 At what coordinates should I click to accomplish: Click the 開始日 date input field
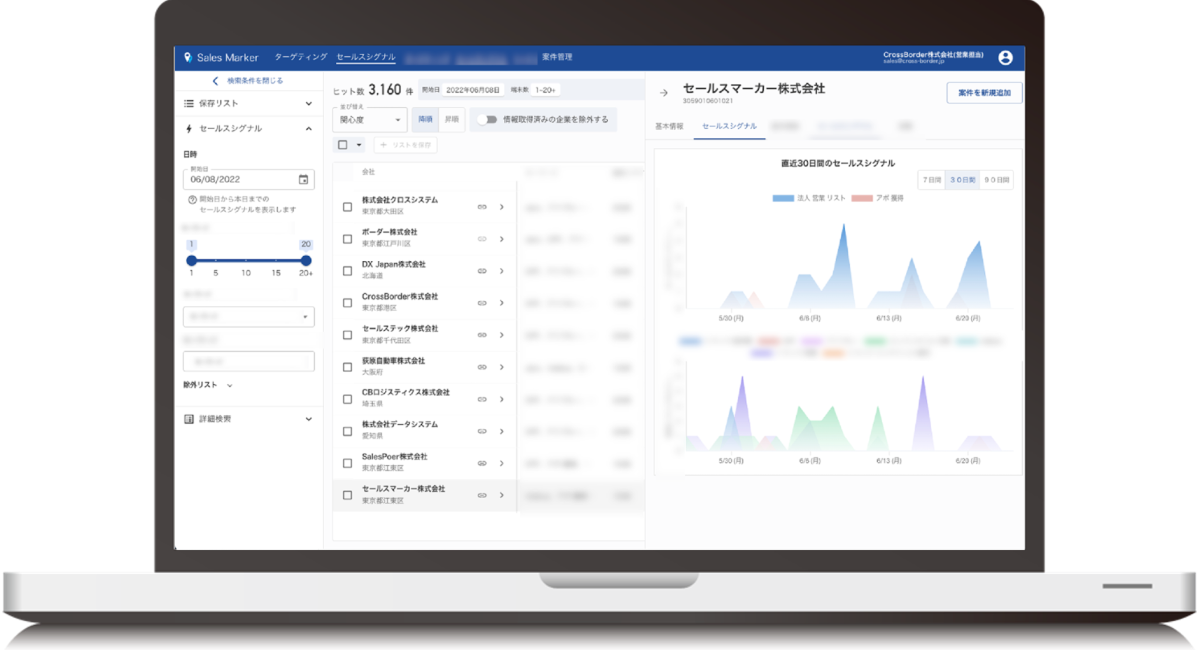(x=240, y=180)
